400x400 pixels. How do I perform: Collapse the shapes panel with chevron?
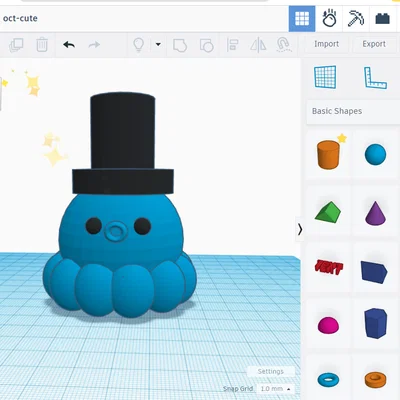pyautogui.click(x=300, y=229)
